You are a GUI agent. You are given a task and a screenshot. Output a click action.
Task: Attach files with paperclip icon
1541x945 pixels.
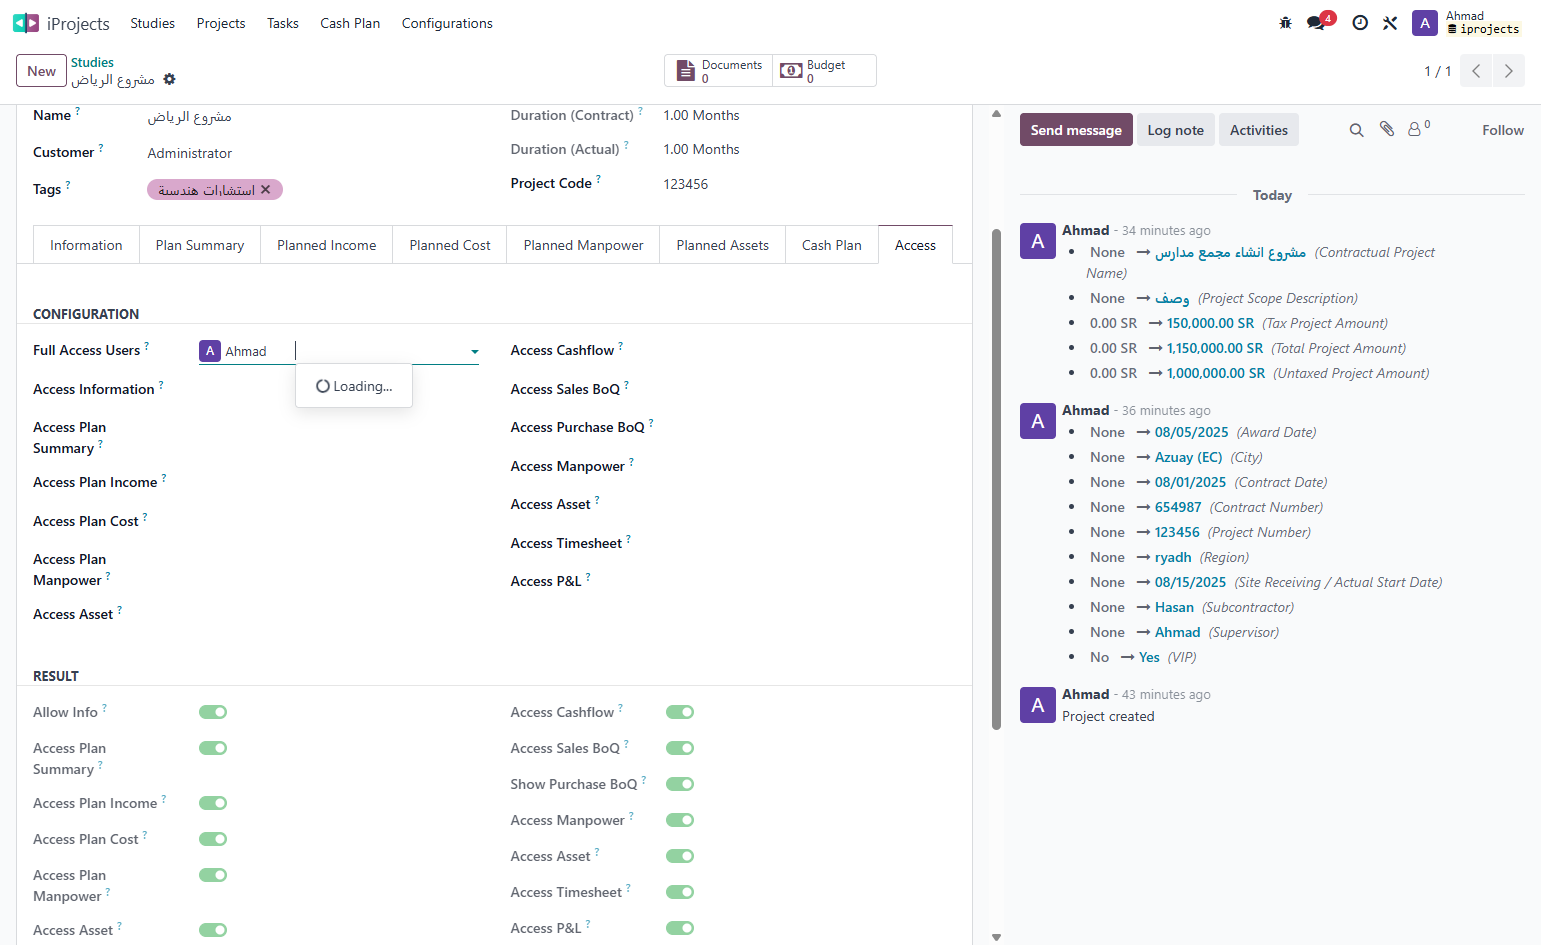[x=1387, y=129]
